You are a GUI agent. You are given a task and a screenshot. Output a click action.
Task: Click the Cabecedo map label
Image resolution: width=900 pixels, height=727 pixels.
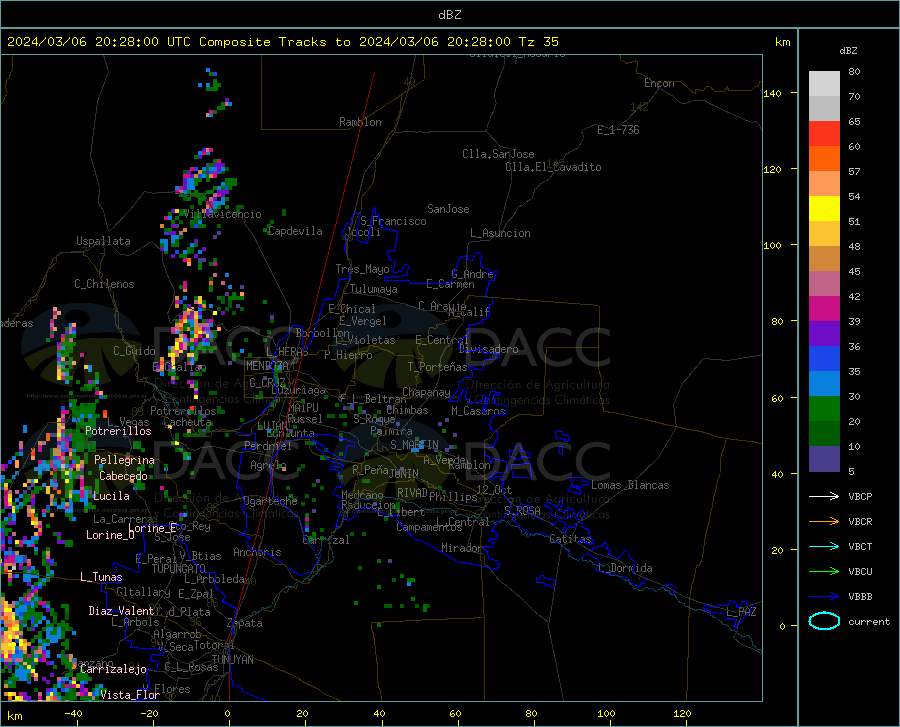coord(123,476)
